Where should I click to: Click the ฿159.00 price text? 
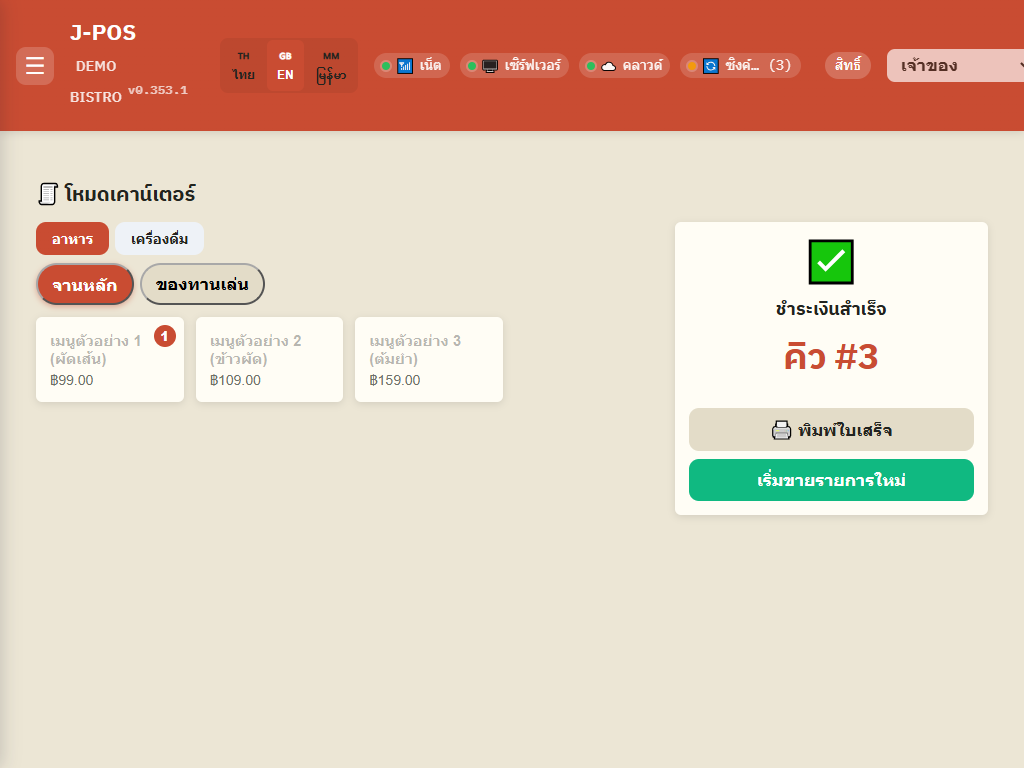[x=395, y=380]
